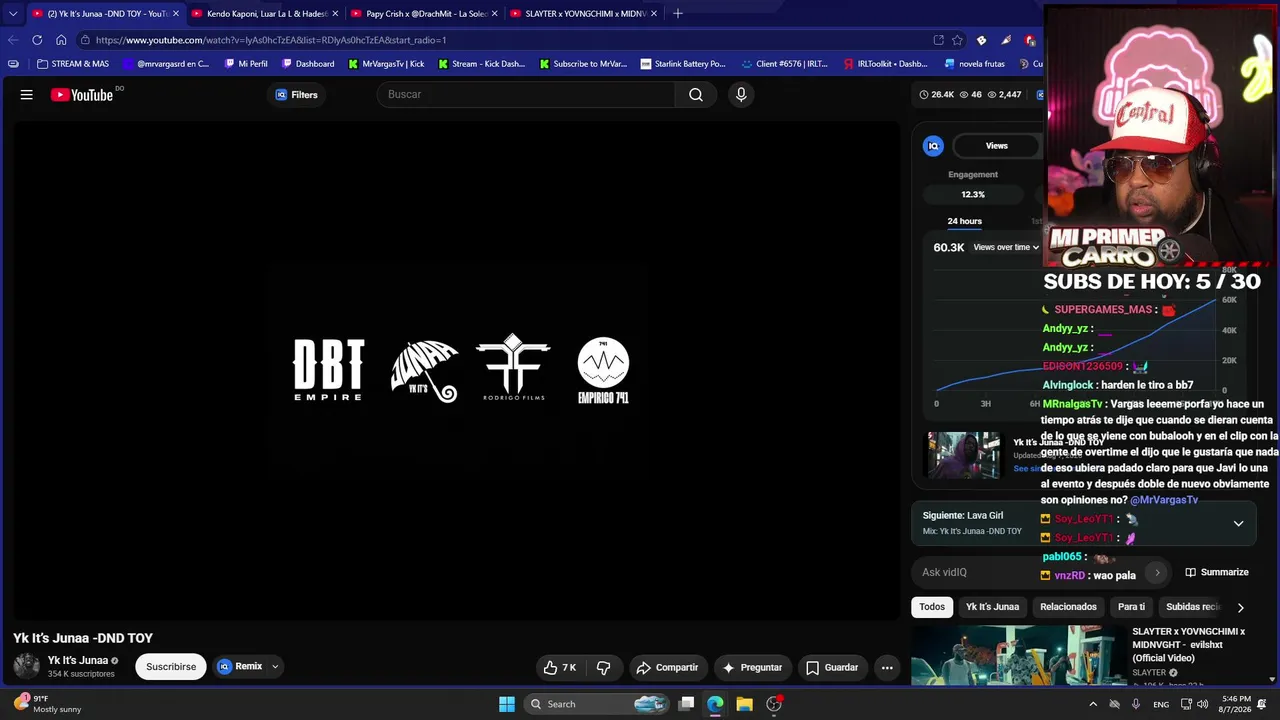The image size is (1280, 720).
Task: Share the video via Compartir
Action: [668, 667]
